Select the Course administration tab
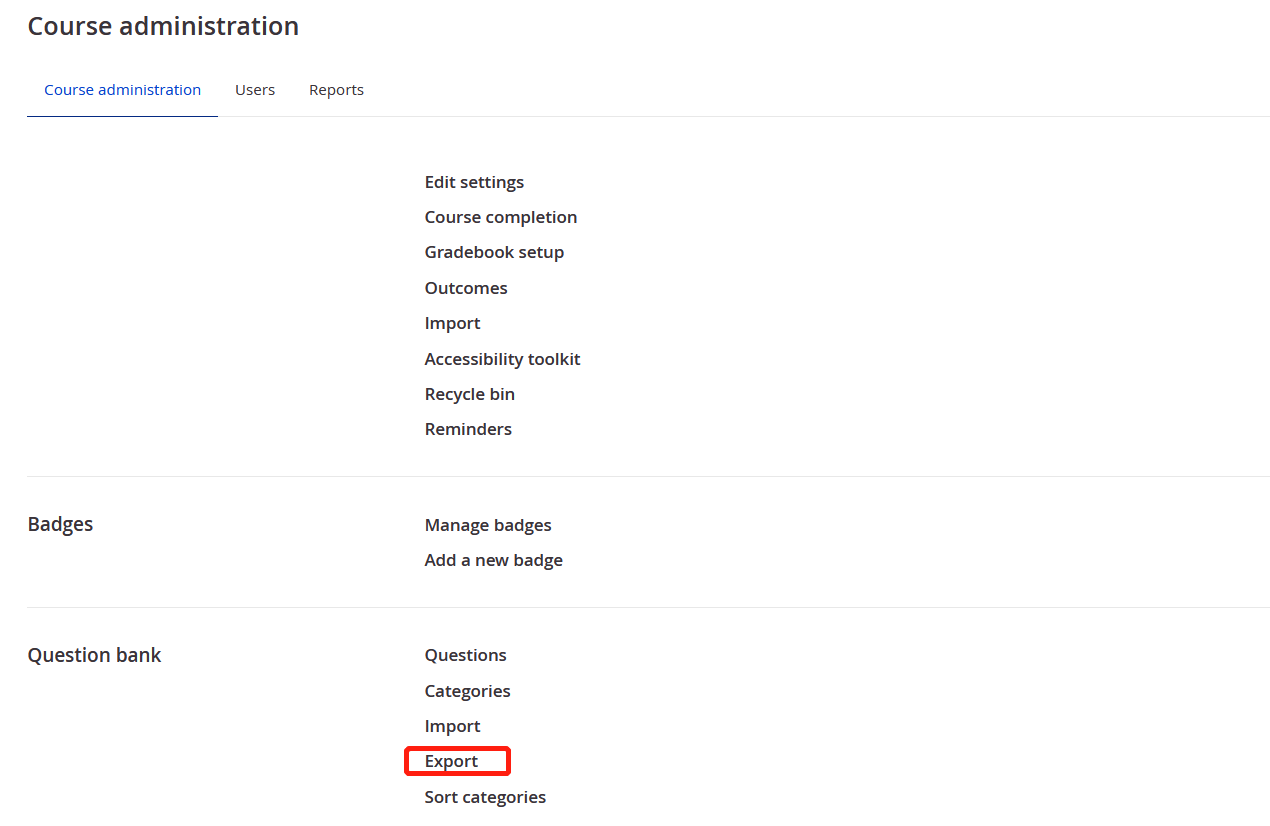 point(122,90)
